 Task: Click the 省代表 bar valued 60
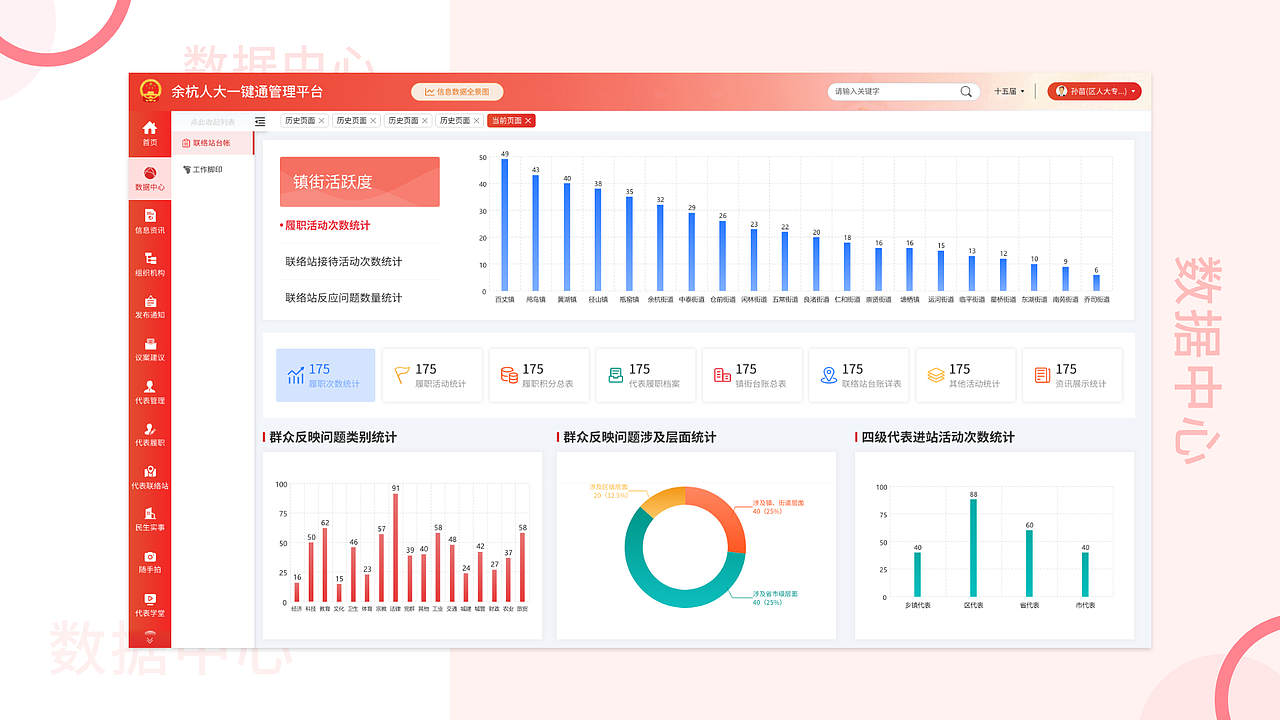pyautogui.click(x=1029, y=564)
